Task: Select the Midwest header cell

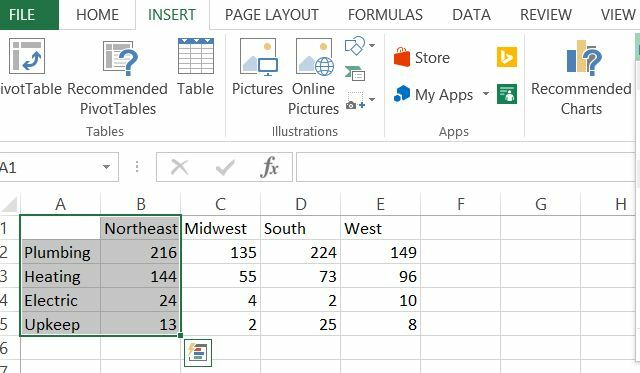Action: pos(220,228)
